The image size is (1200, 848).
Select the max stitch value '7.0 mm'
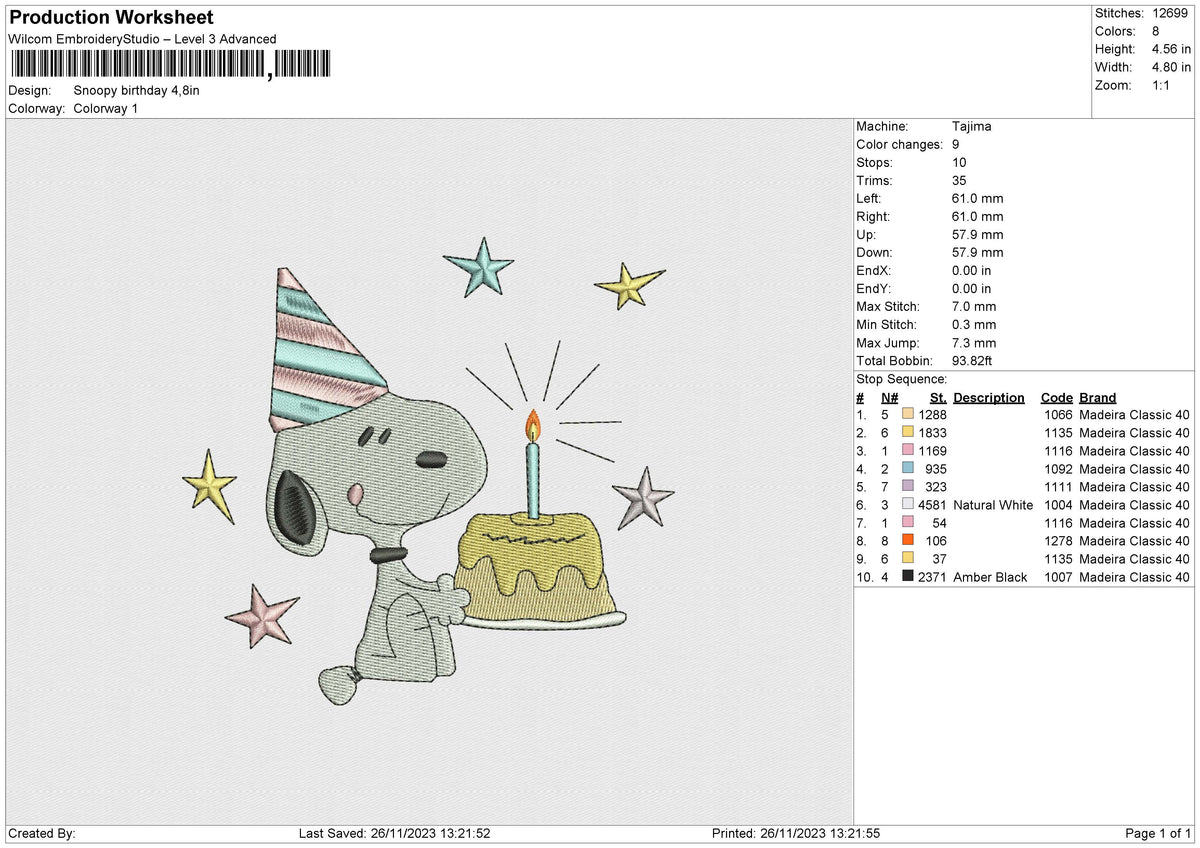975,306
